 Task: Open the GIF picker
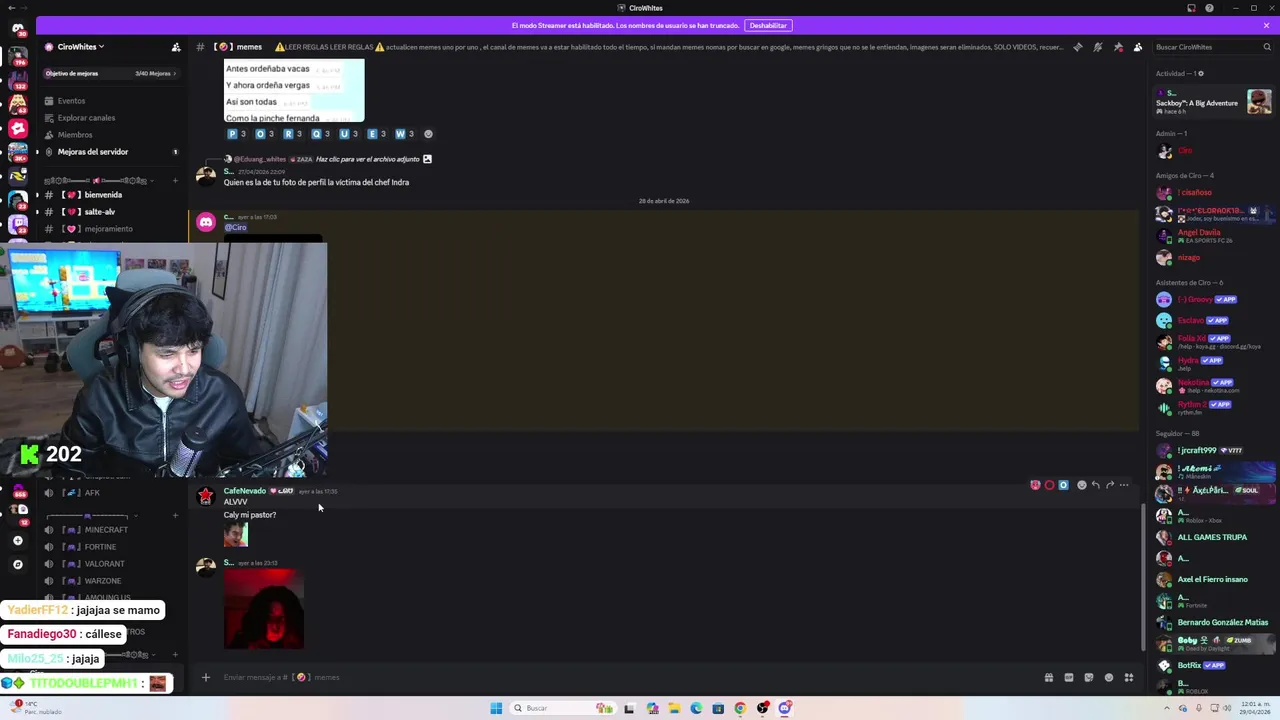pyautogui.click(x=1068, y=677)
